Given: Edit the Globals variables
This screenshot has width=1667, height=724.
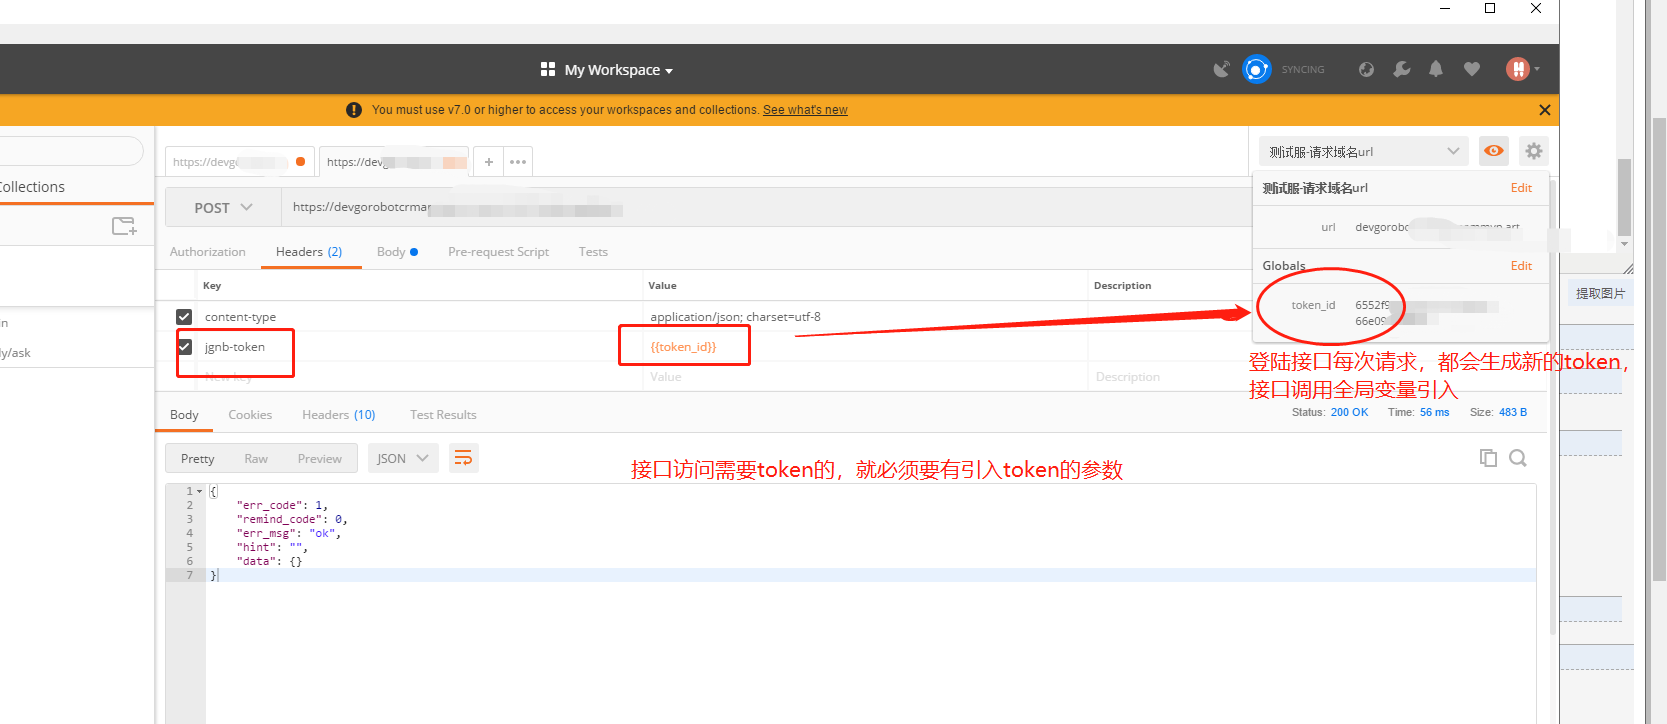Looking at the screenshot, I should [1521, 266].
